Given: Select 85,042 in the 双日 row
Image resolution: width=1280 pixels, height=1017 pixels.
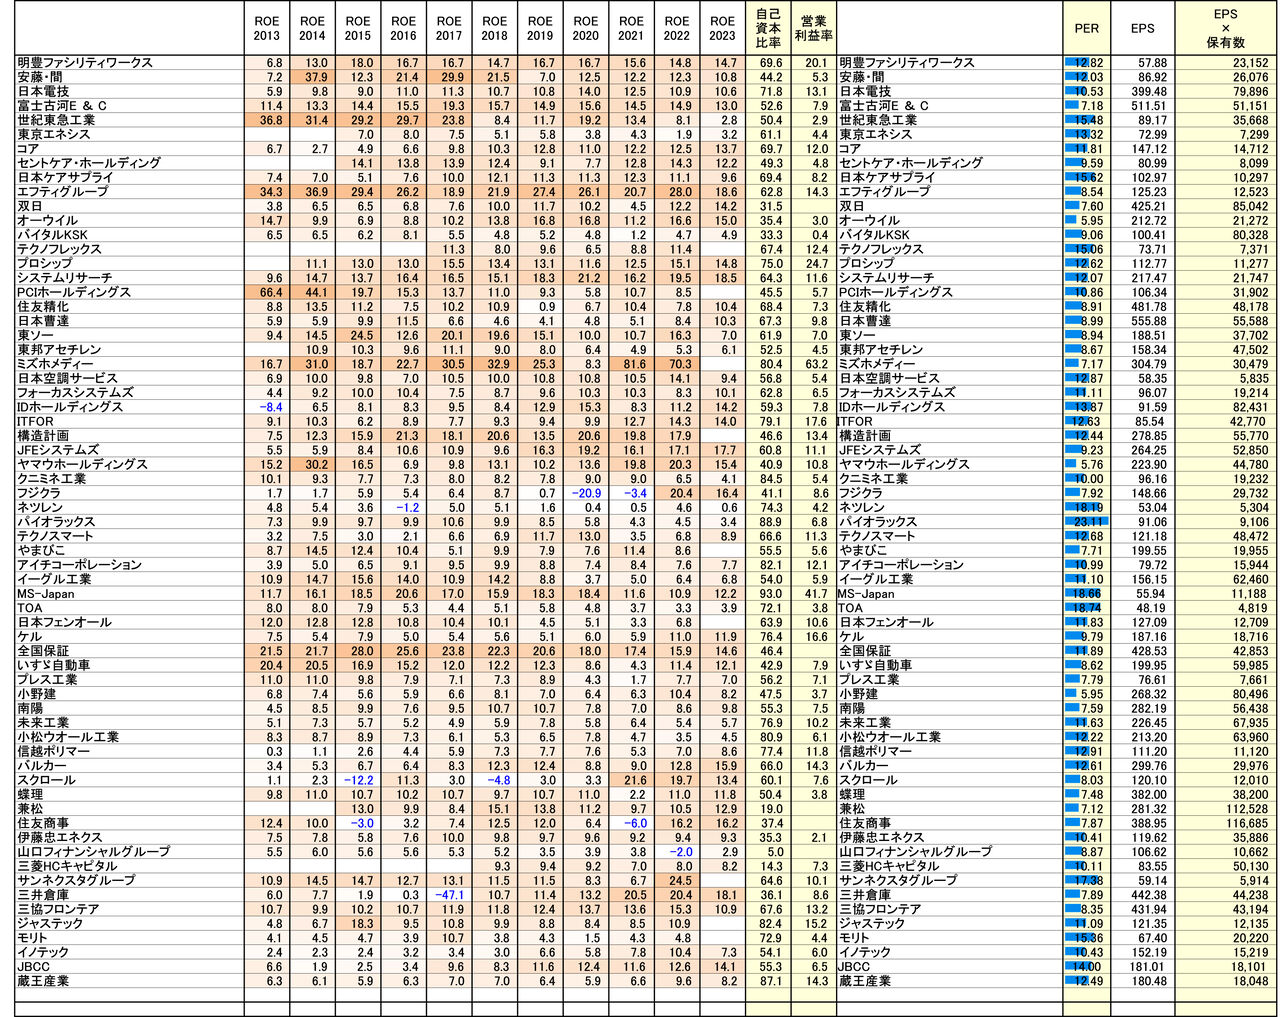Looking at the screenshot, I should coord(1249,207).
